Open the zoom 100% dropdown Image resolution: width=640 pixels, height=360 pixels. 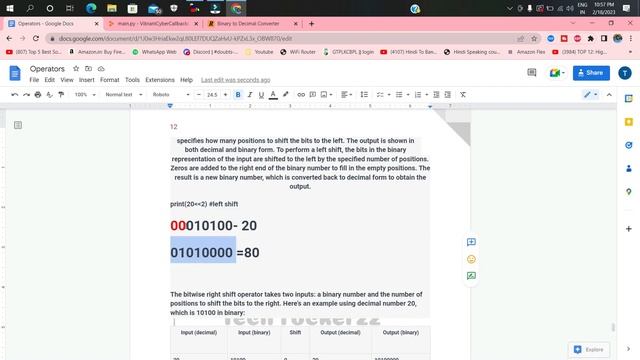tap(85, 95)
